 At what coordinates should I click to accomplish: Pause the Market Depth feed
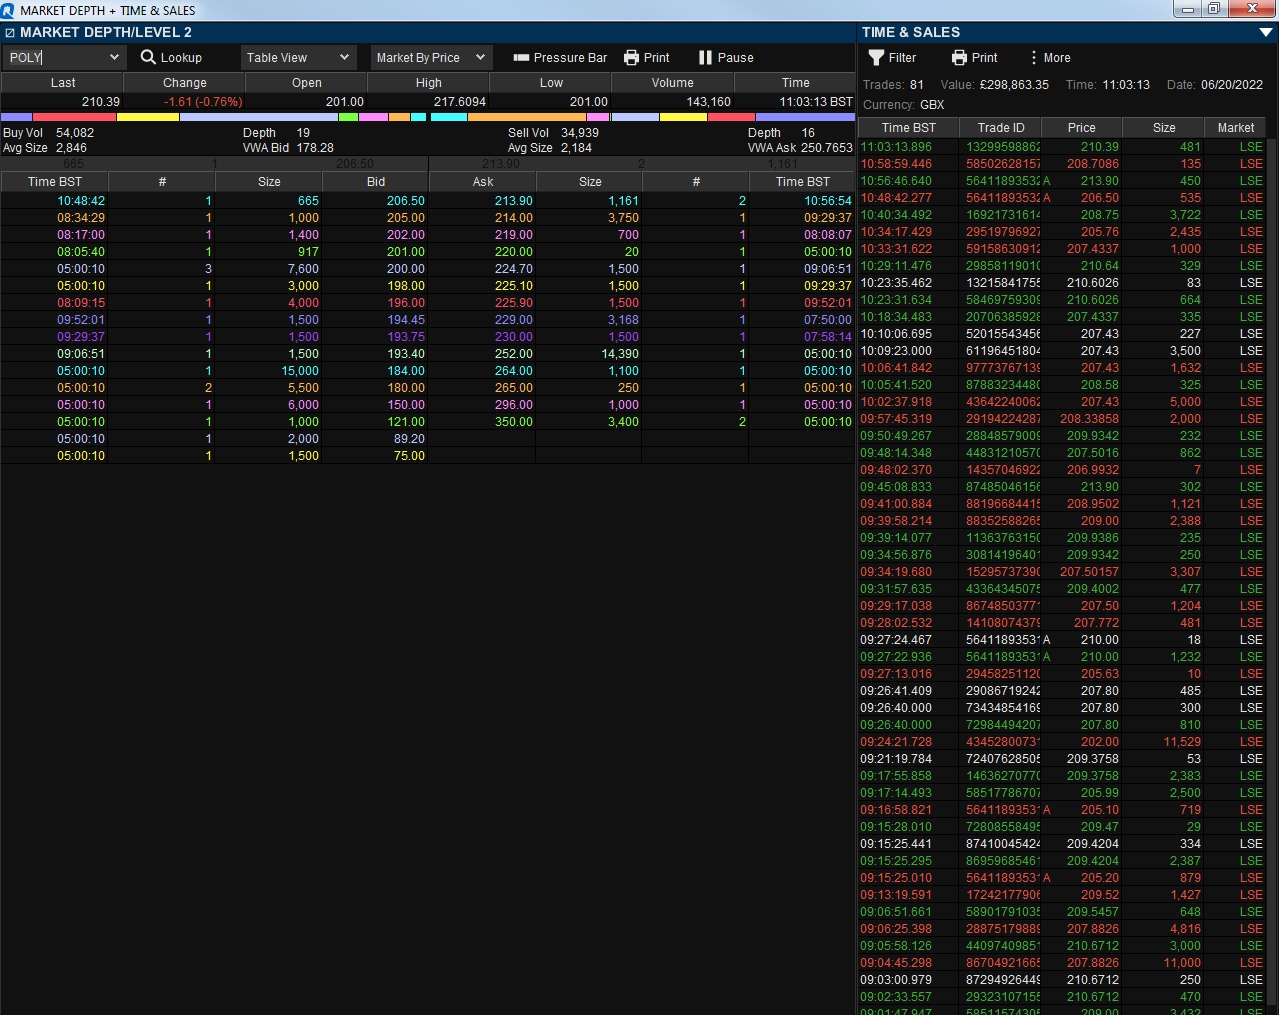[x=726, y=58]
